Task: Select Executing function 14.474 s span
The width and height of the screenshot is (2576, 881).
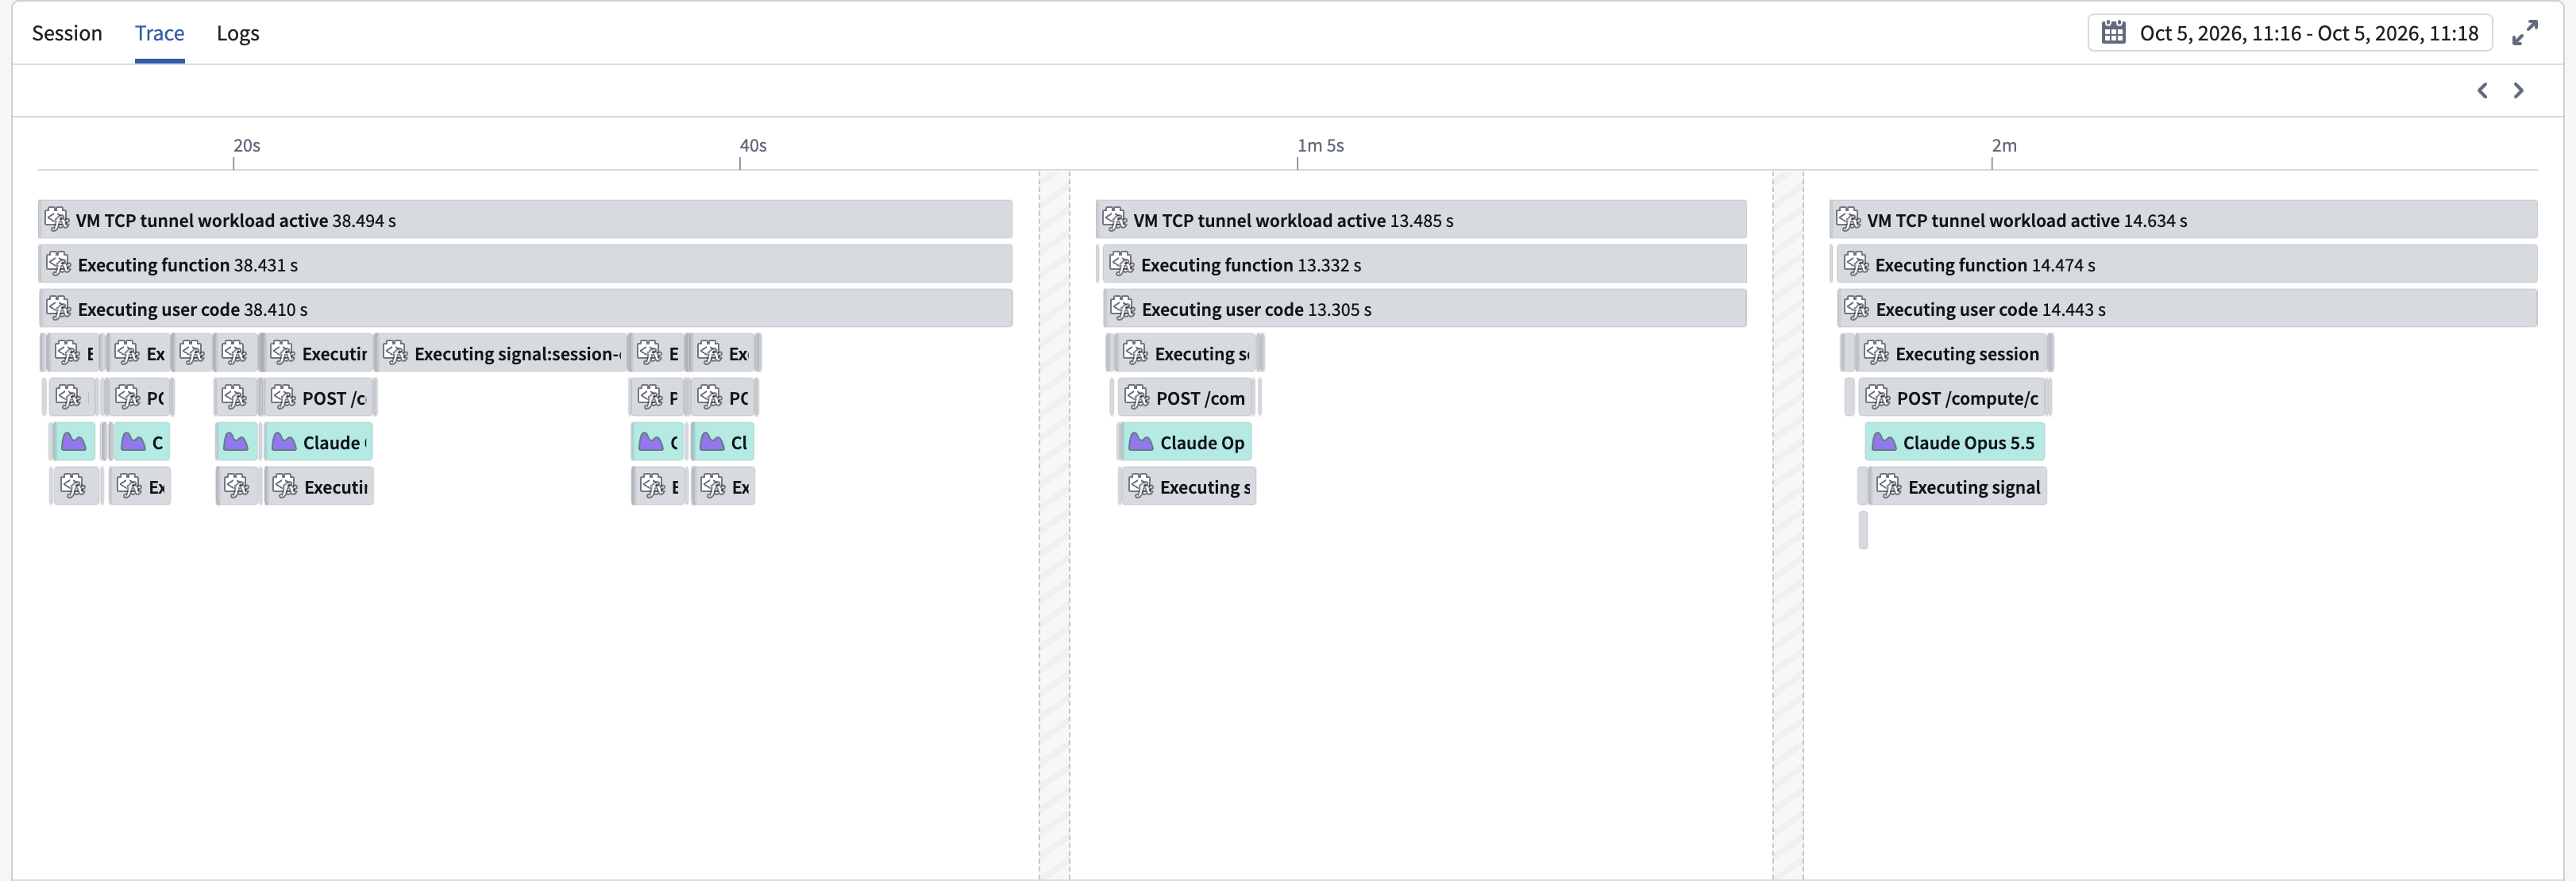Action: 2187,264
